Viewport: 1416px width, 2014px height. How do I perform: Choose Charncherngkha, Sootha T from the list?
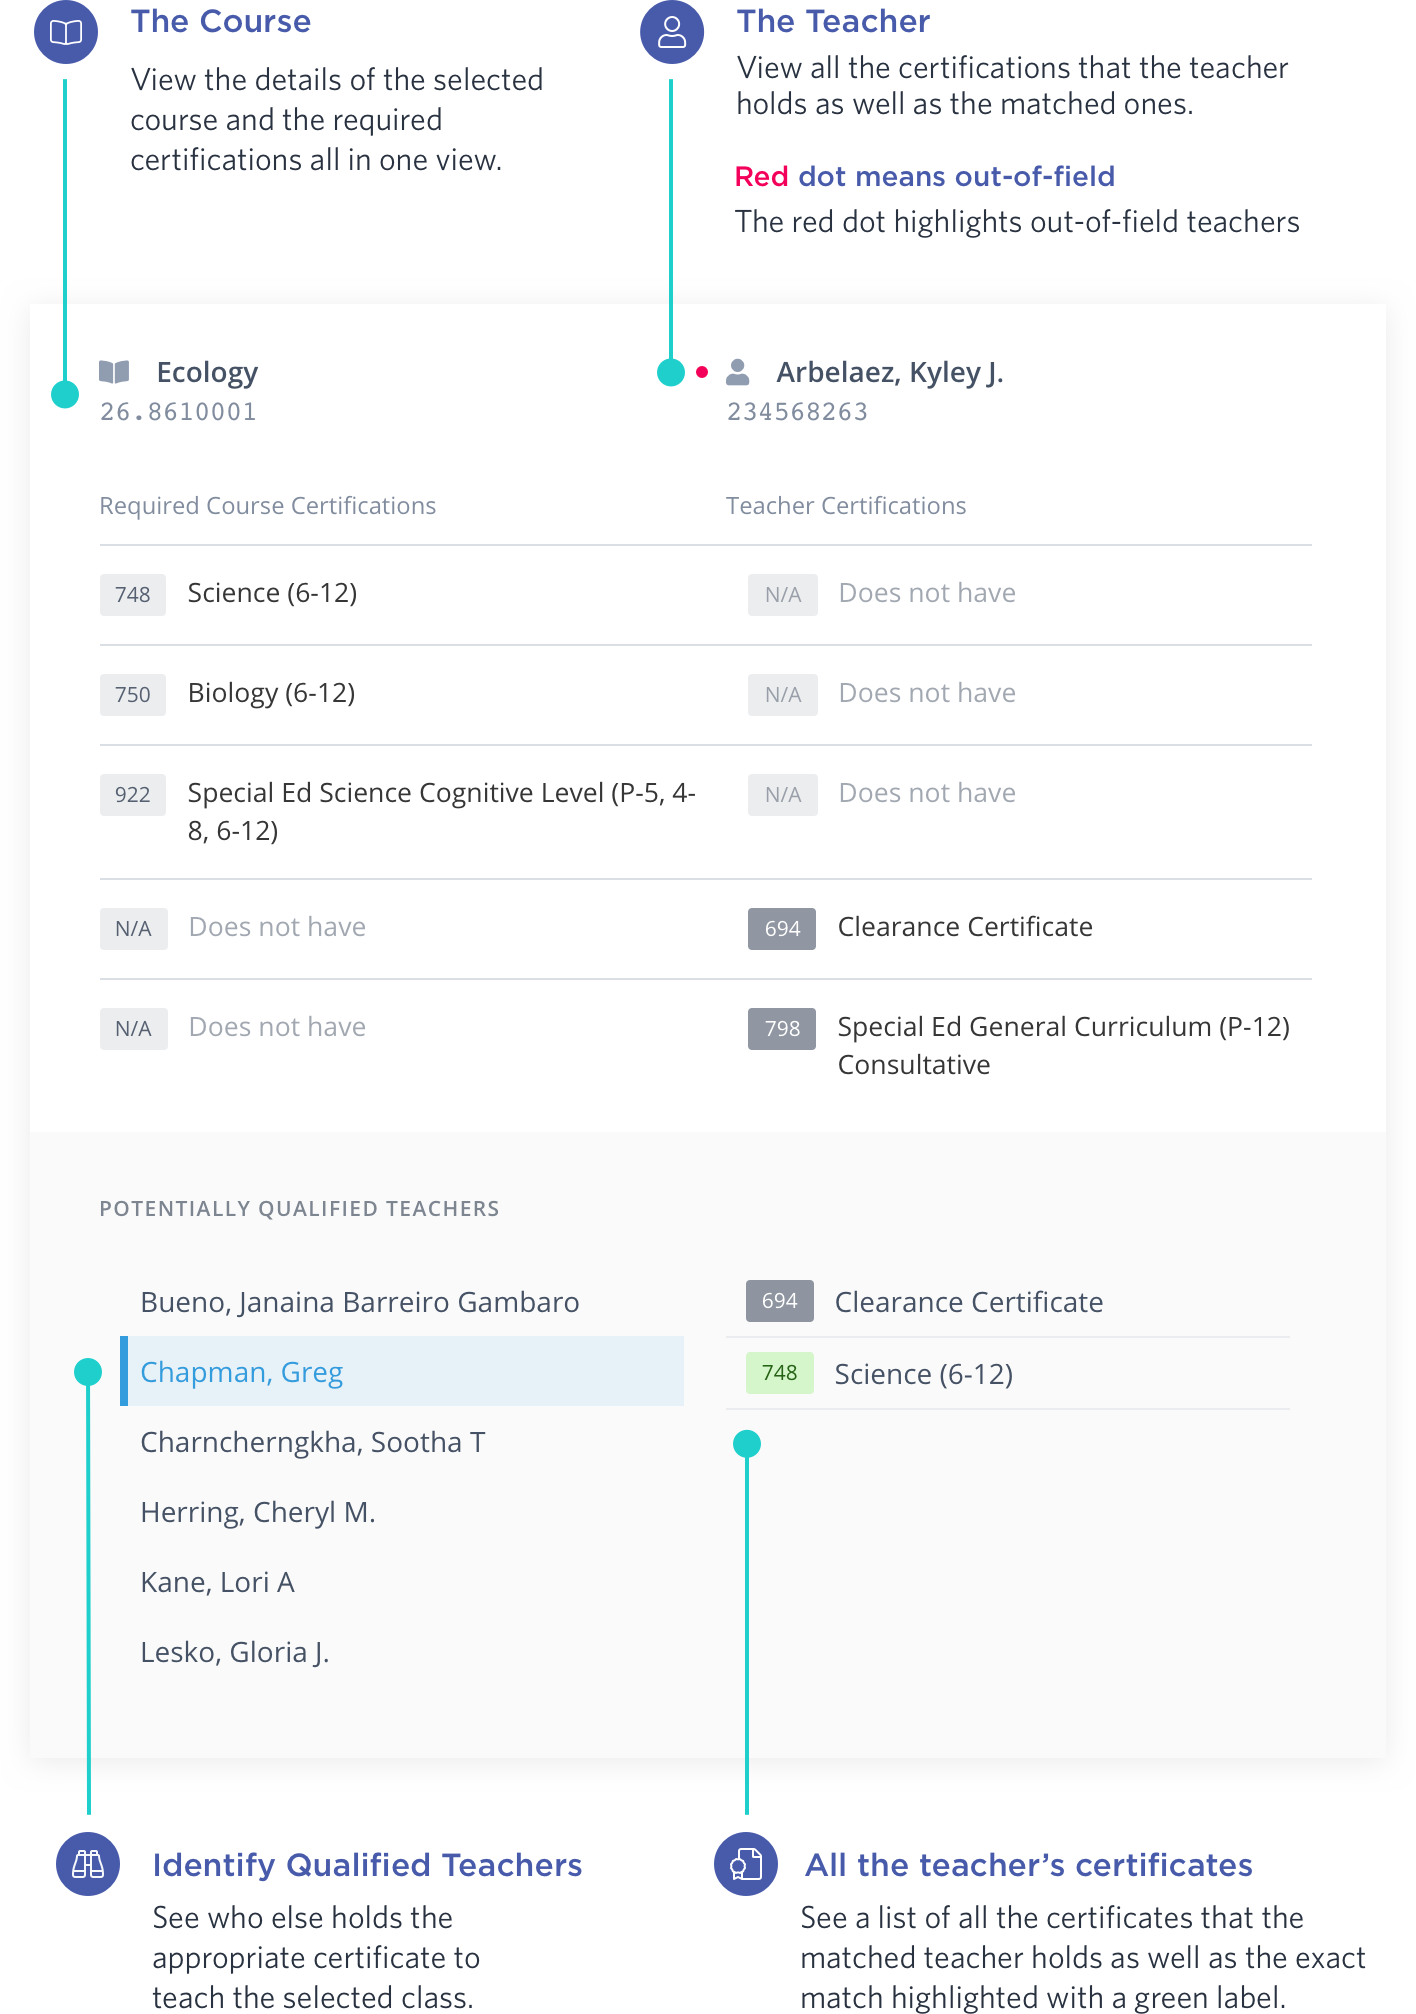pos(313,1442)
